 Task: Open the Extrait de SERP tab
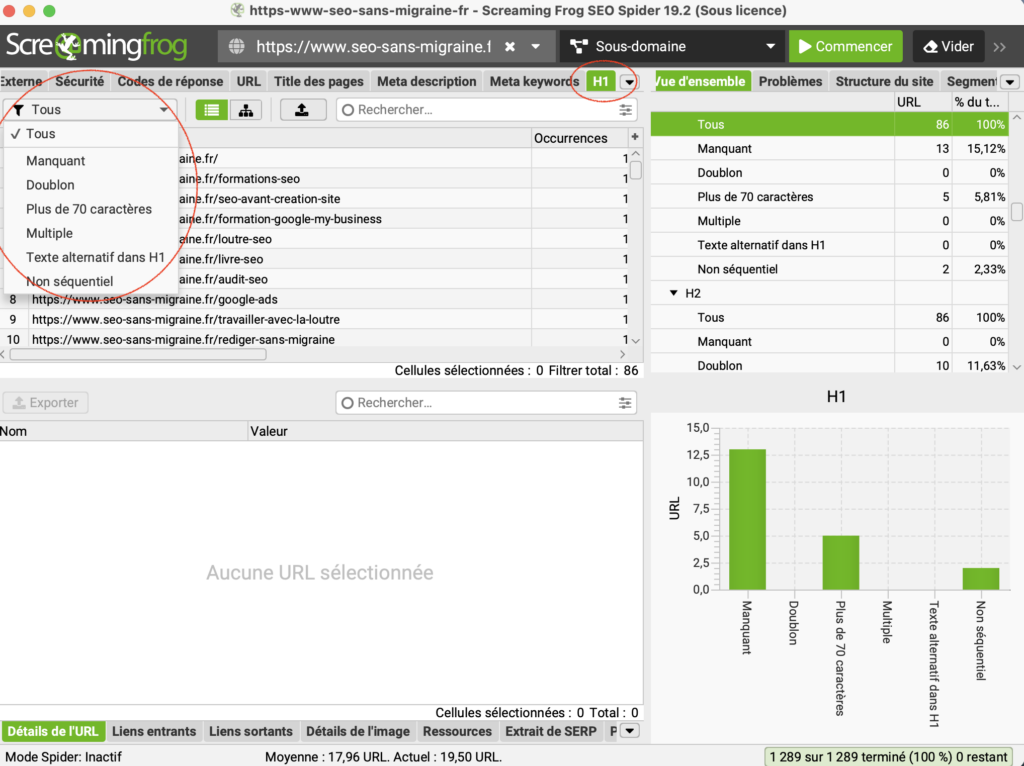[551, 731]
